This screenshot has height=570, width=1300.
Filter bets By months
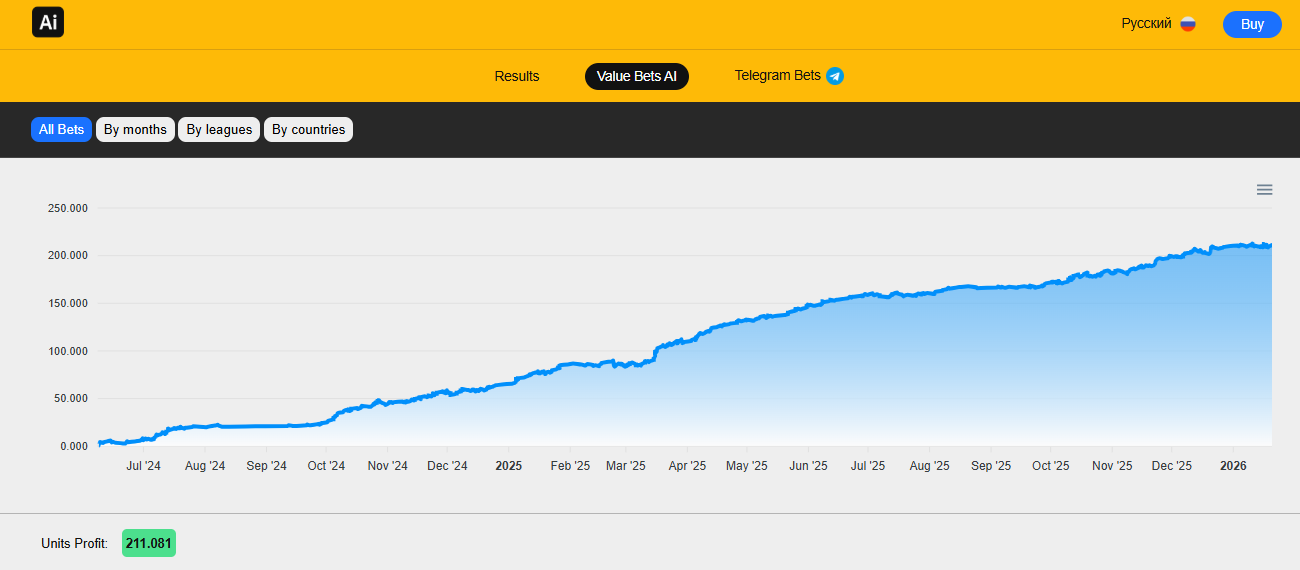click(x=135, y=130)
